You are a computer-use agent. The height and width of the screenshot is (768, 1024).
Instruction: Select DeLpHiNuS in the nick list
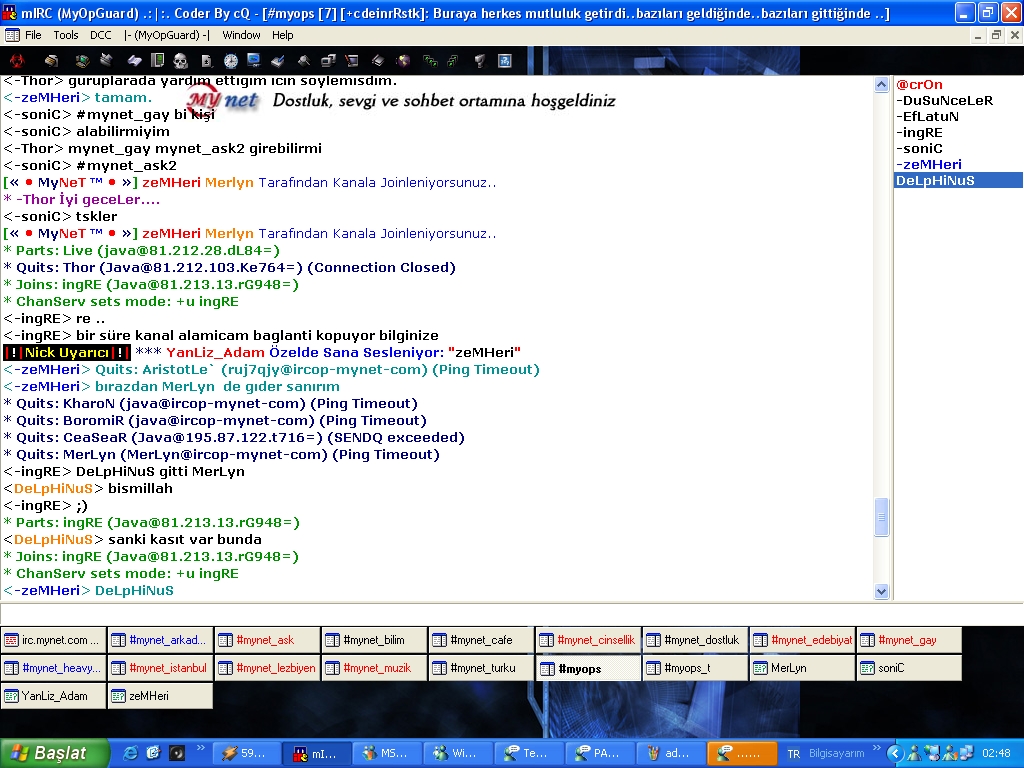957,180
